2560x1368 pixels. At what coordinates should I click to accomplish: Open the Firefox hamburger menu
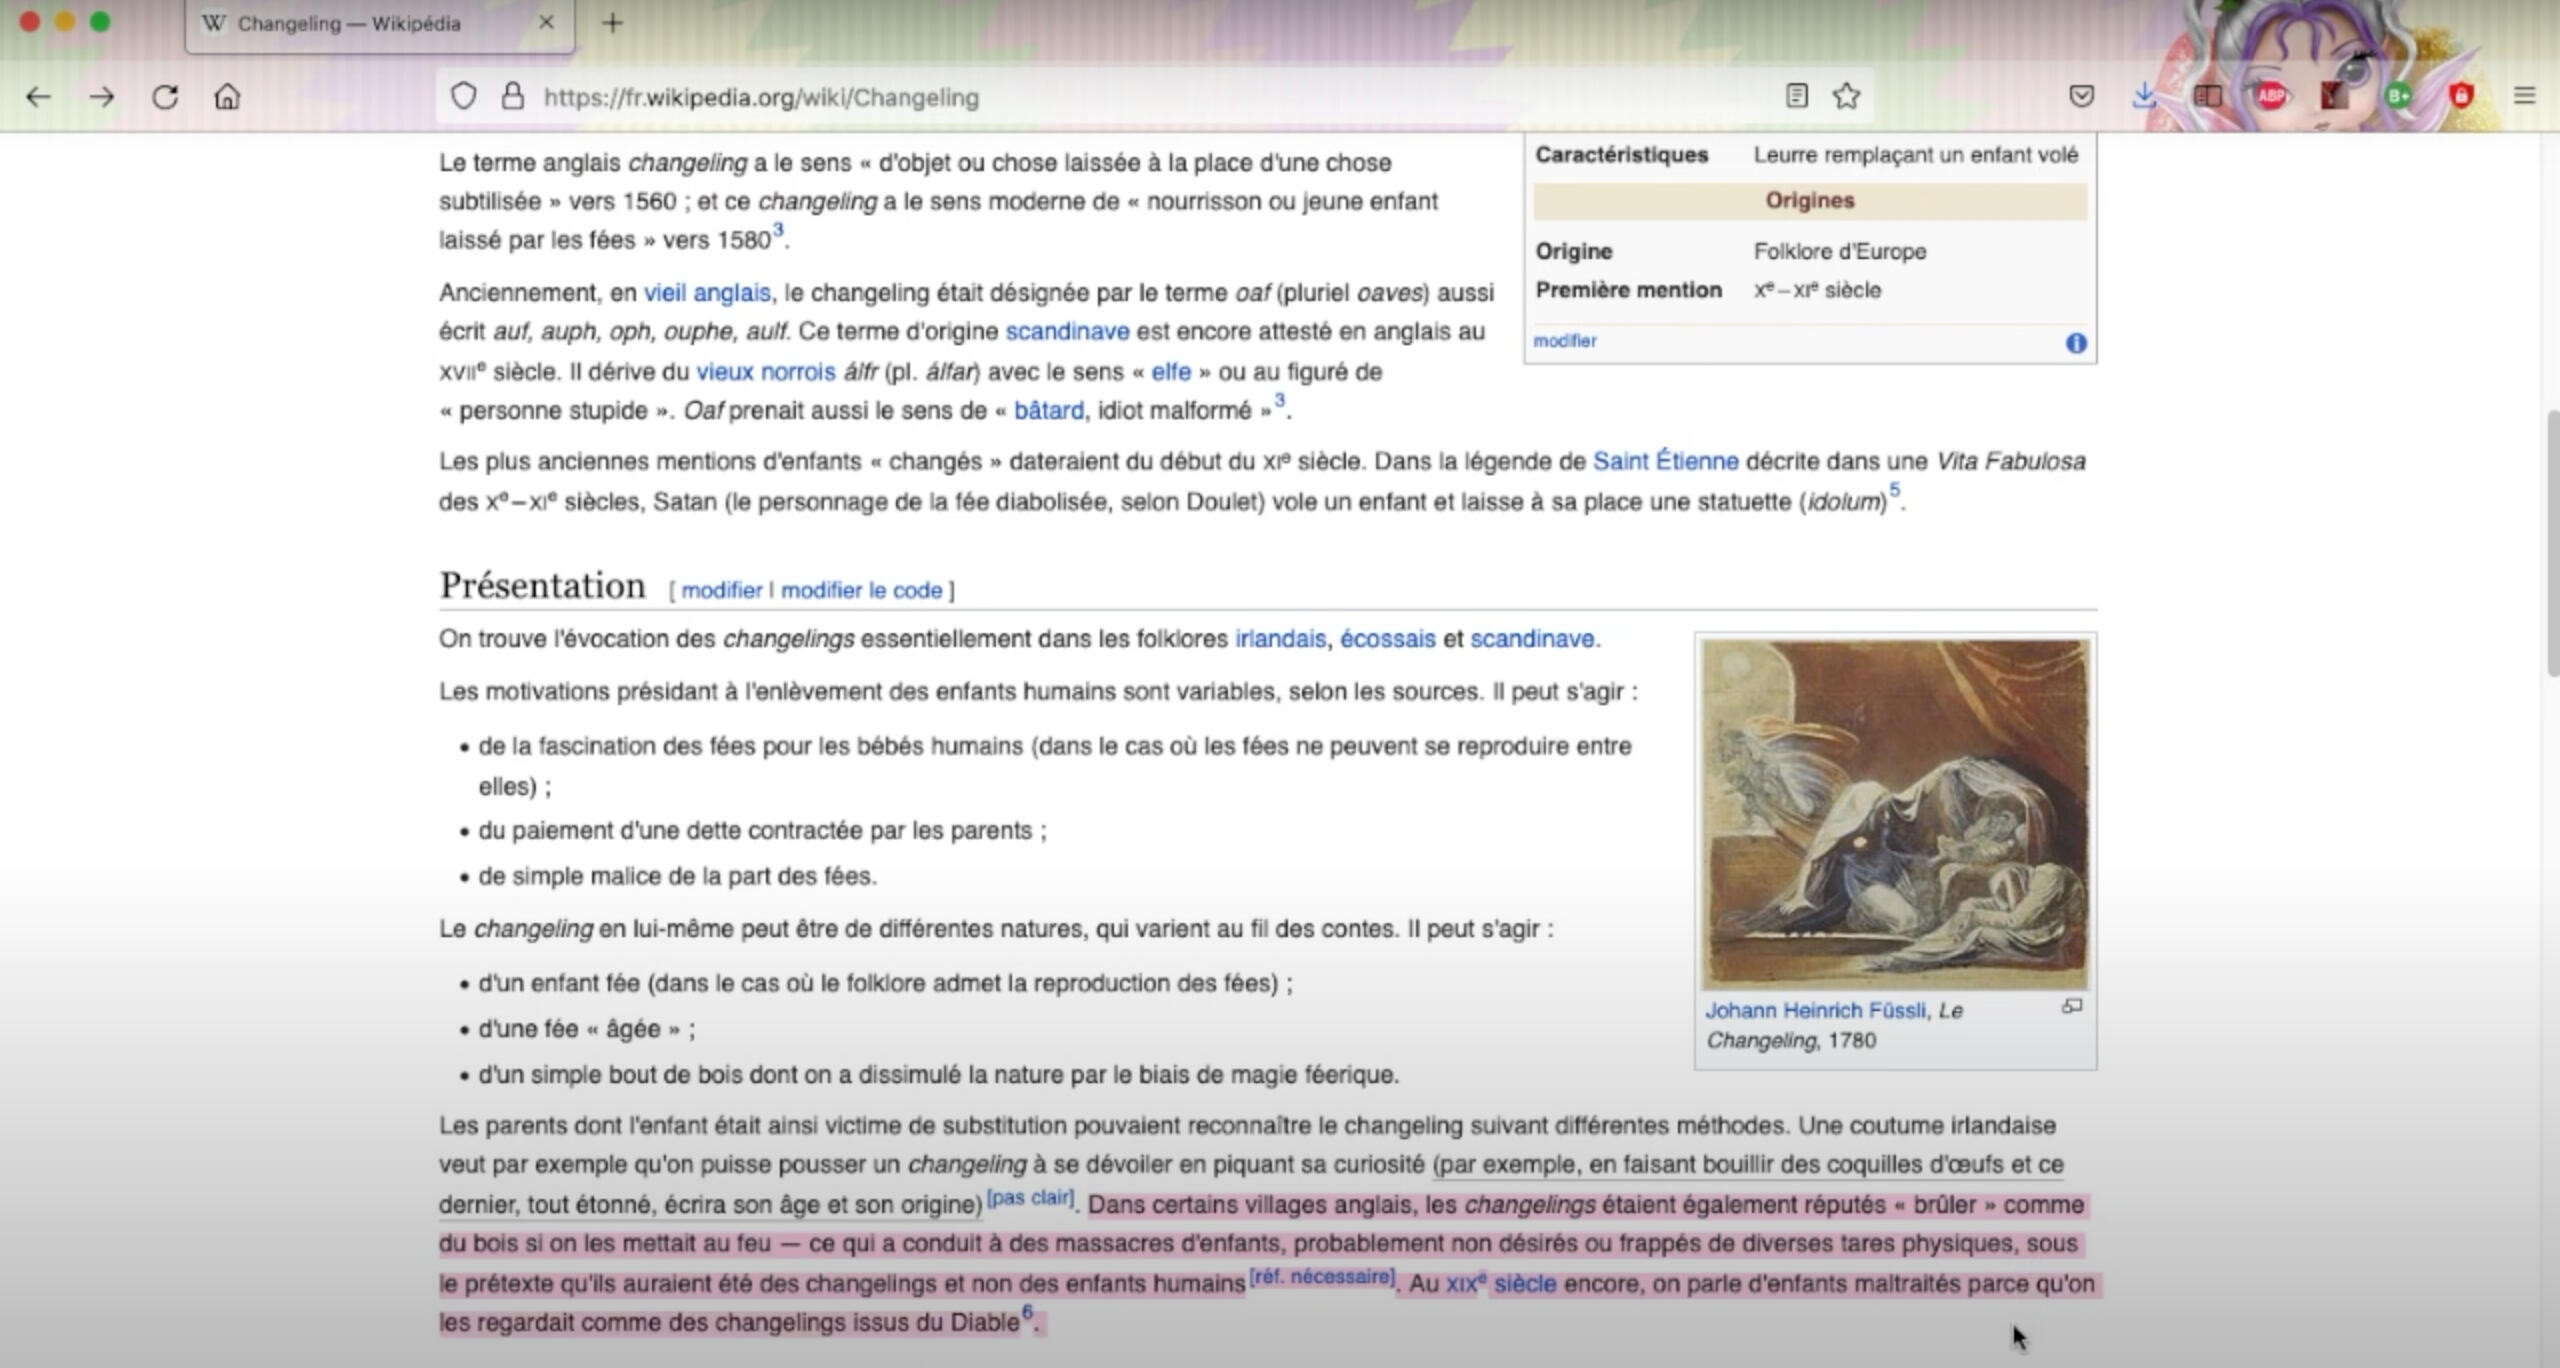2524,96
